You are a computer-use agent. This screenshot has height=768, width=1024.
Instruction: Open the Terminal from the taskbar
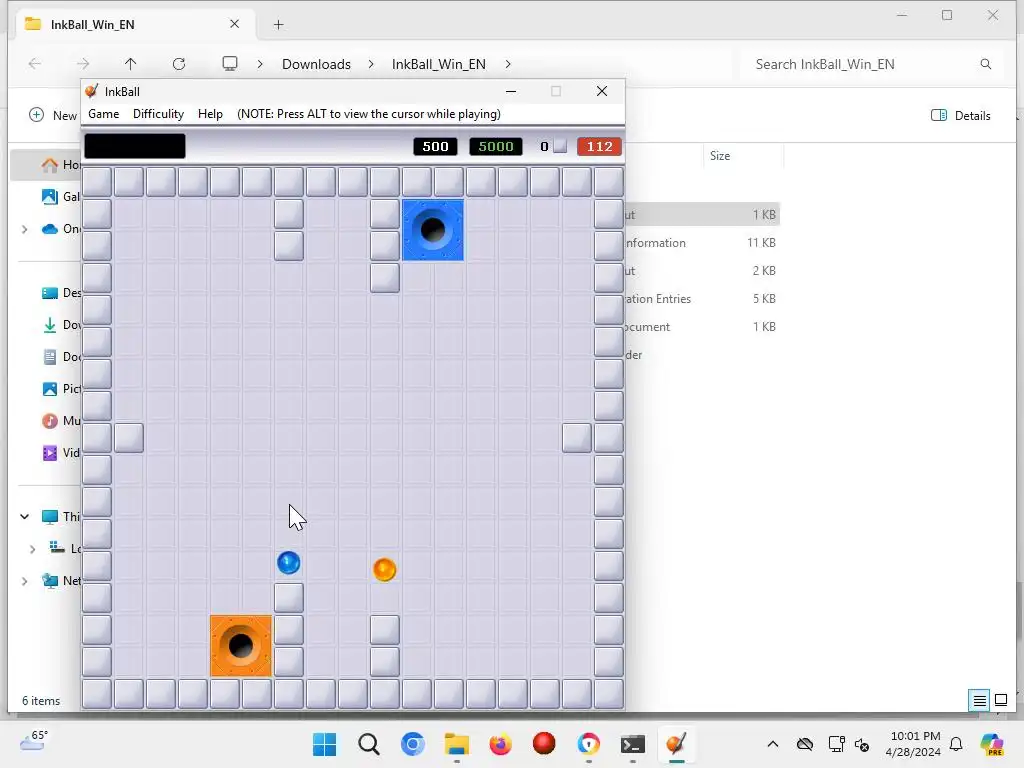[x=633, y=744]
